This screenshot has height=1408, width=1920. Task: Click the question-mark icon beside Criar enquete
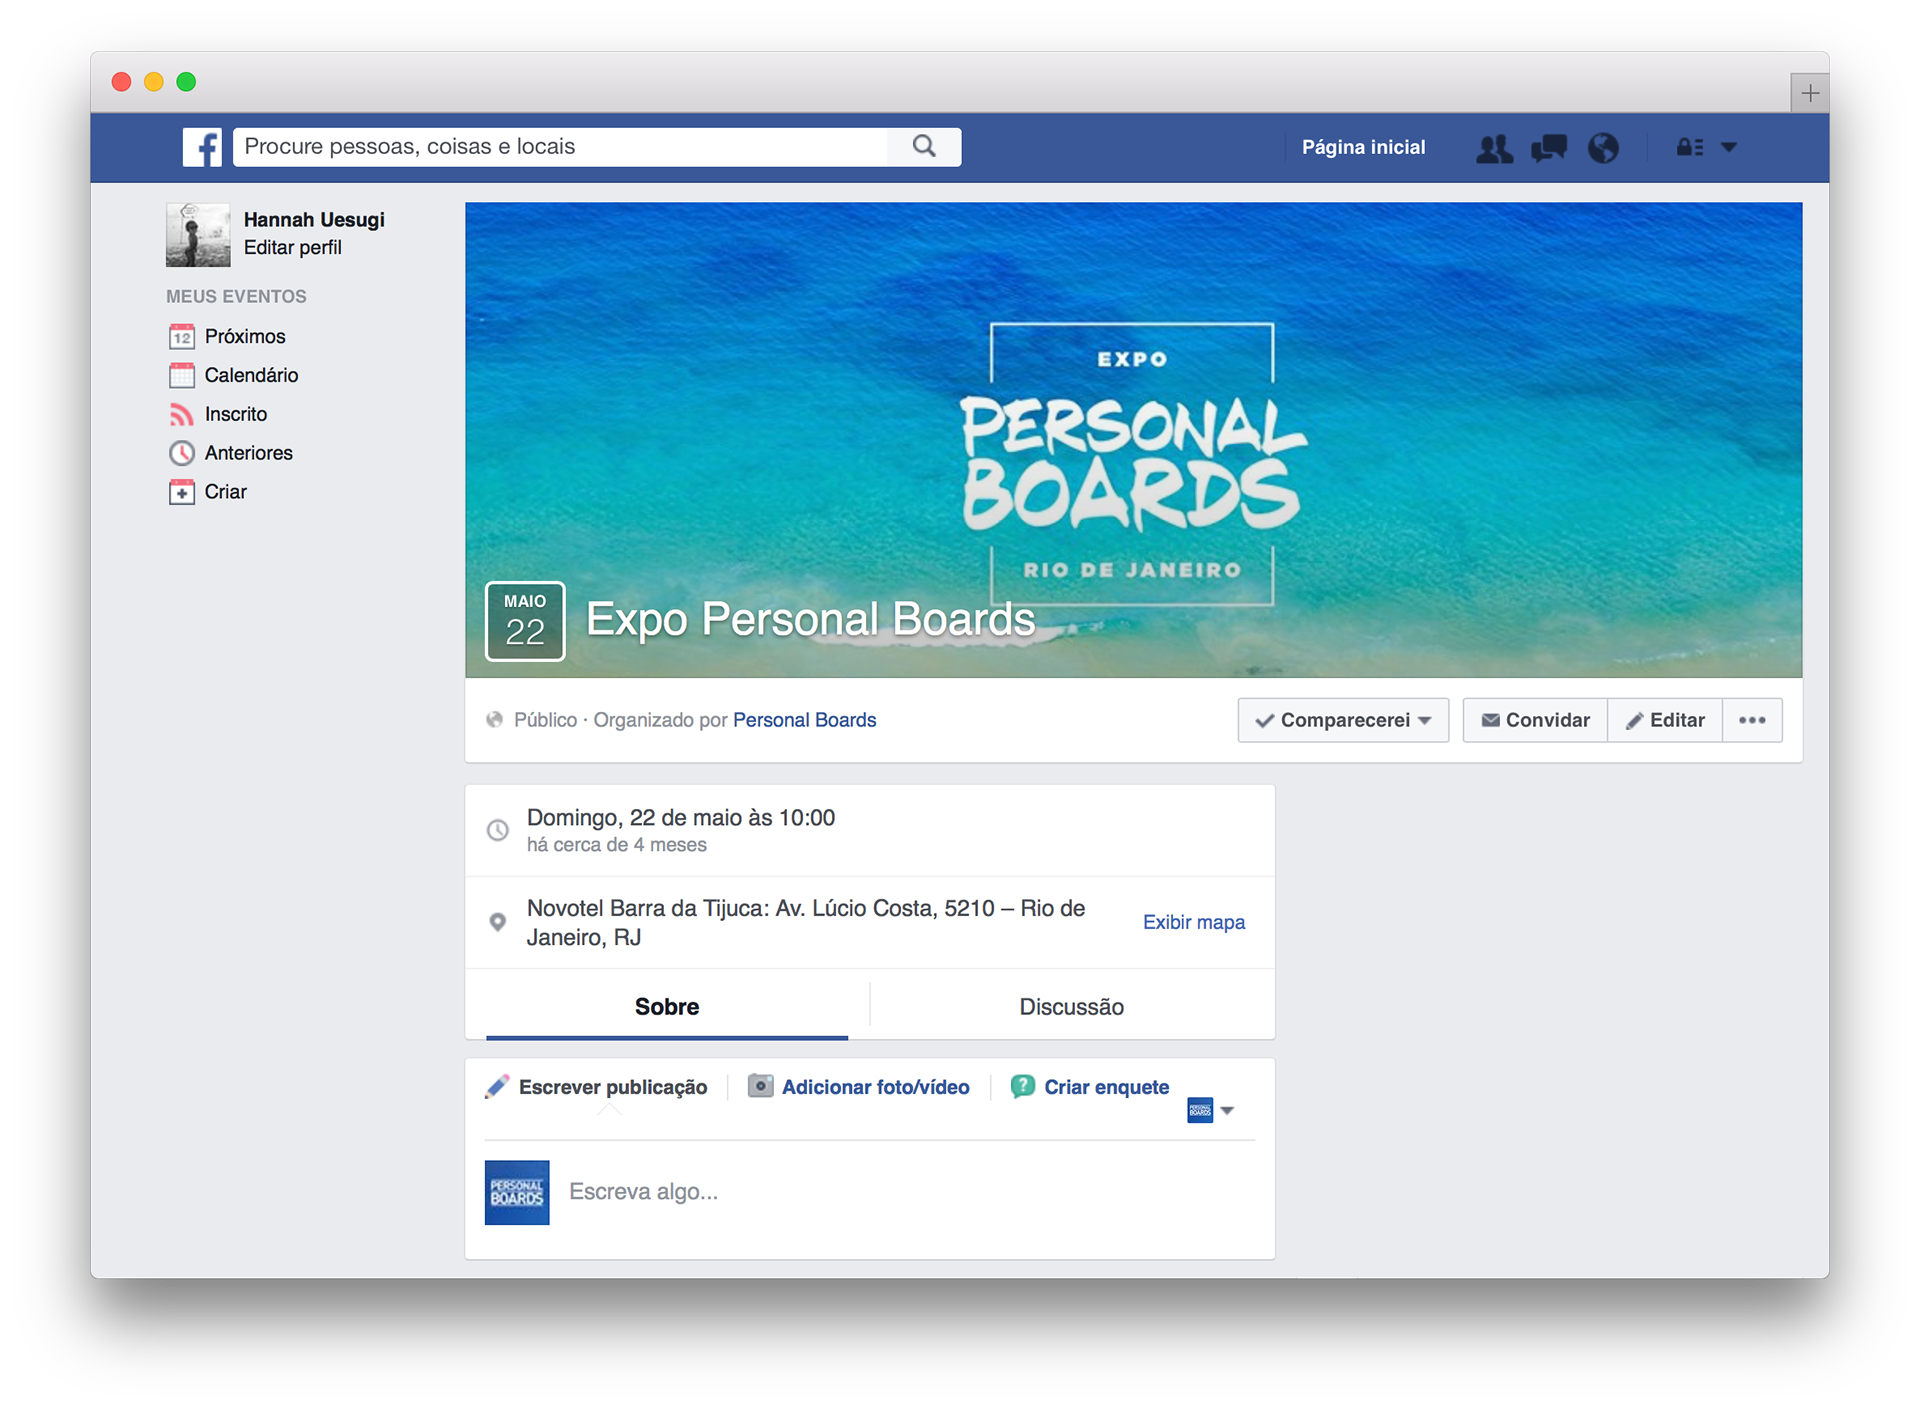click(x=1022, y=1086)
